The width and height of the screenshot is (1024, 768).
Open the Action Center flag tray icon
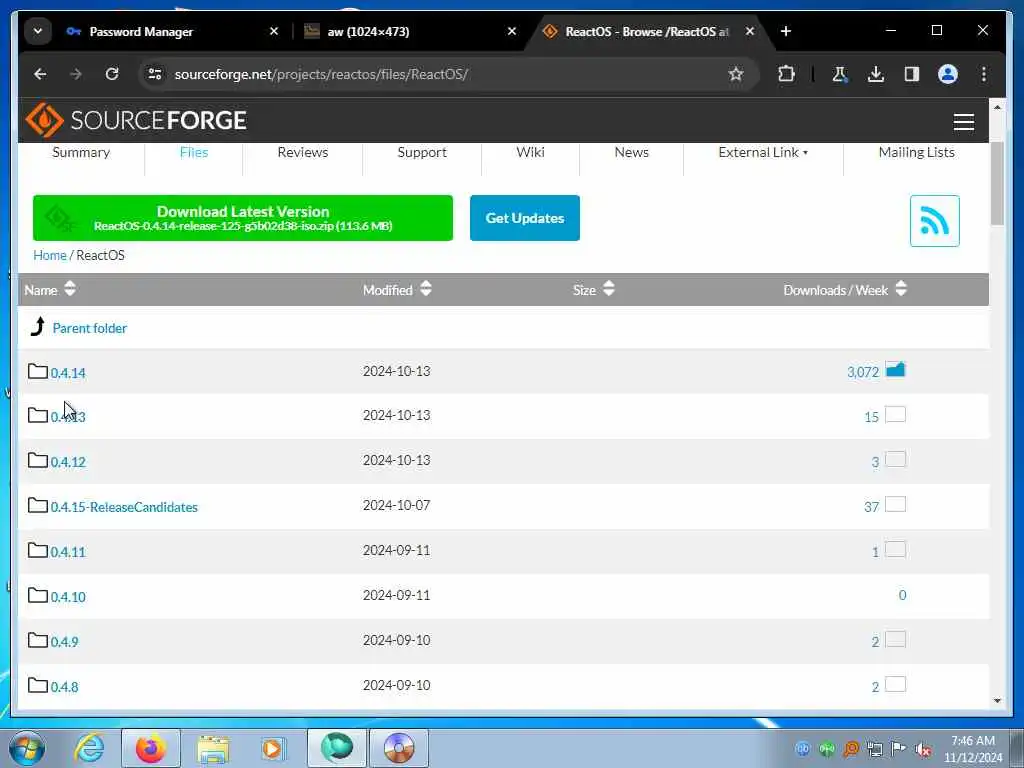[x=899, y=749]
